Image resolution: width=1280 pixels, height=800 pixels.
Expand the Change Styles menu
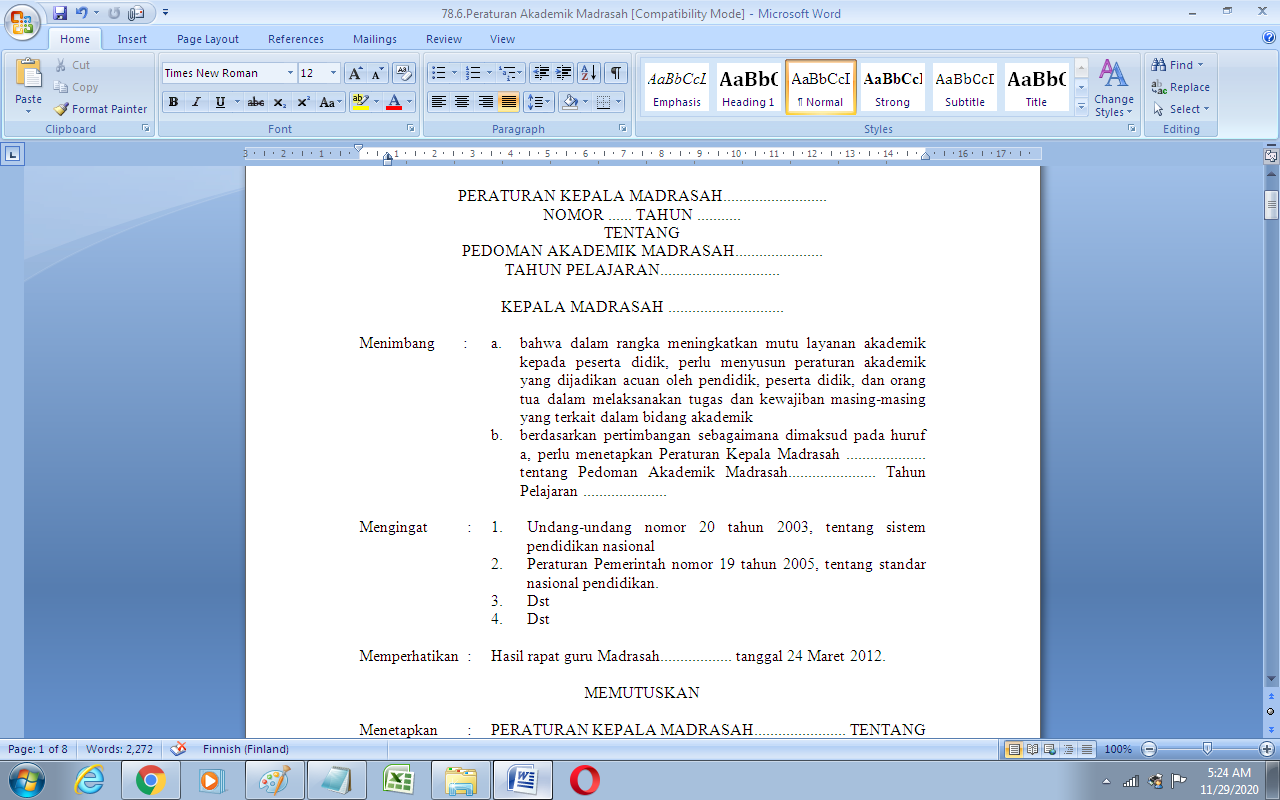[1113, 88]
